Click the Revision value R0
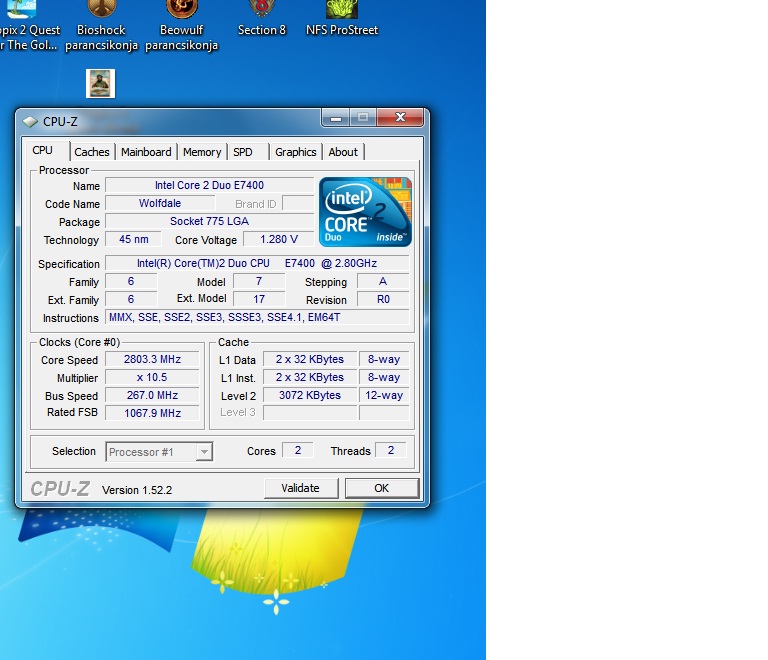This screenshot has width=768, height=660. [x=383, y=299]
